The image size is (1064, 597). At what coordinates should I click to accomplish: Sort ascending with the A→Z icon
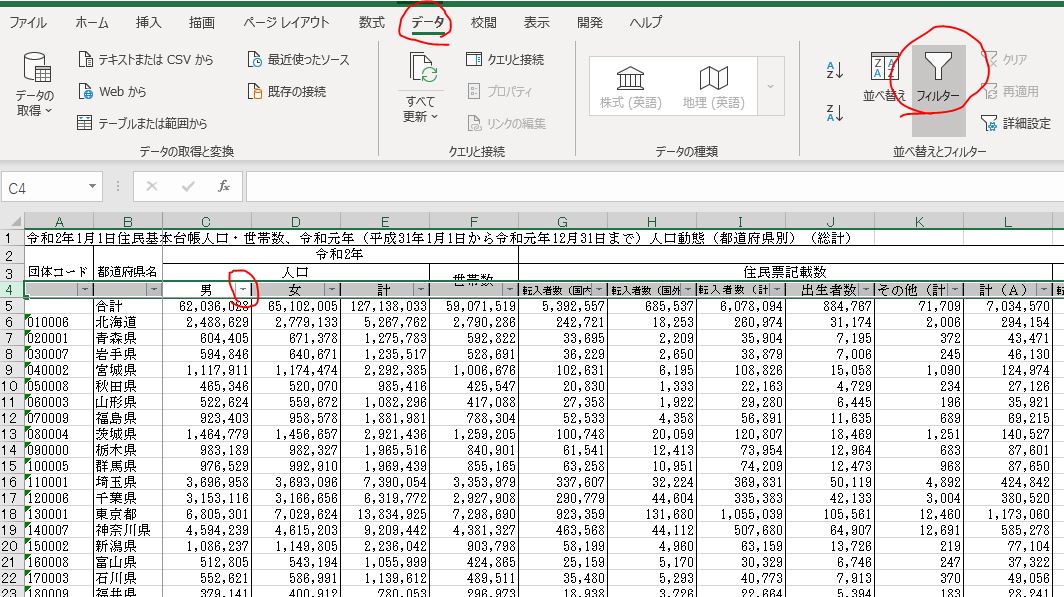835,70
